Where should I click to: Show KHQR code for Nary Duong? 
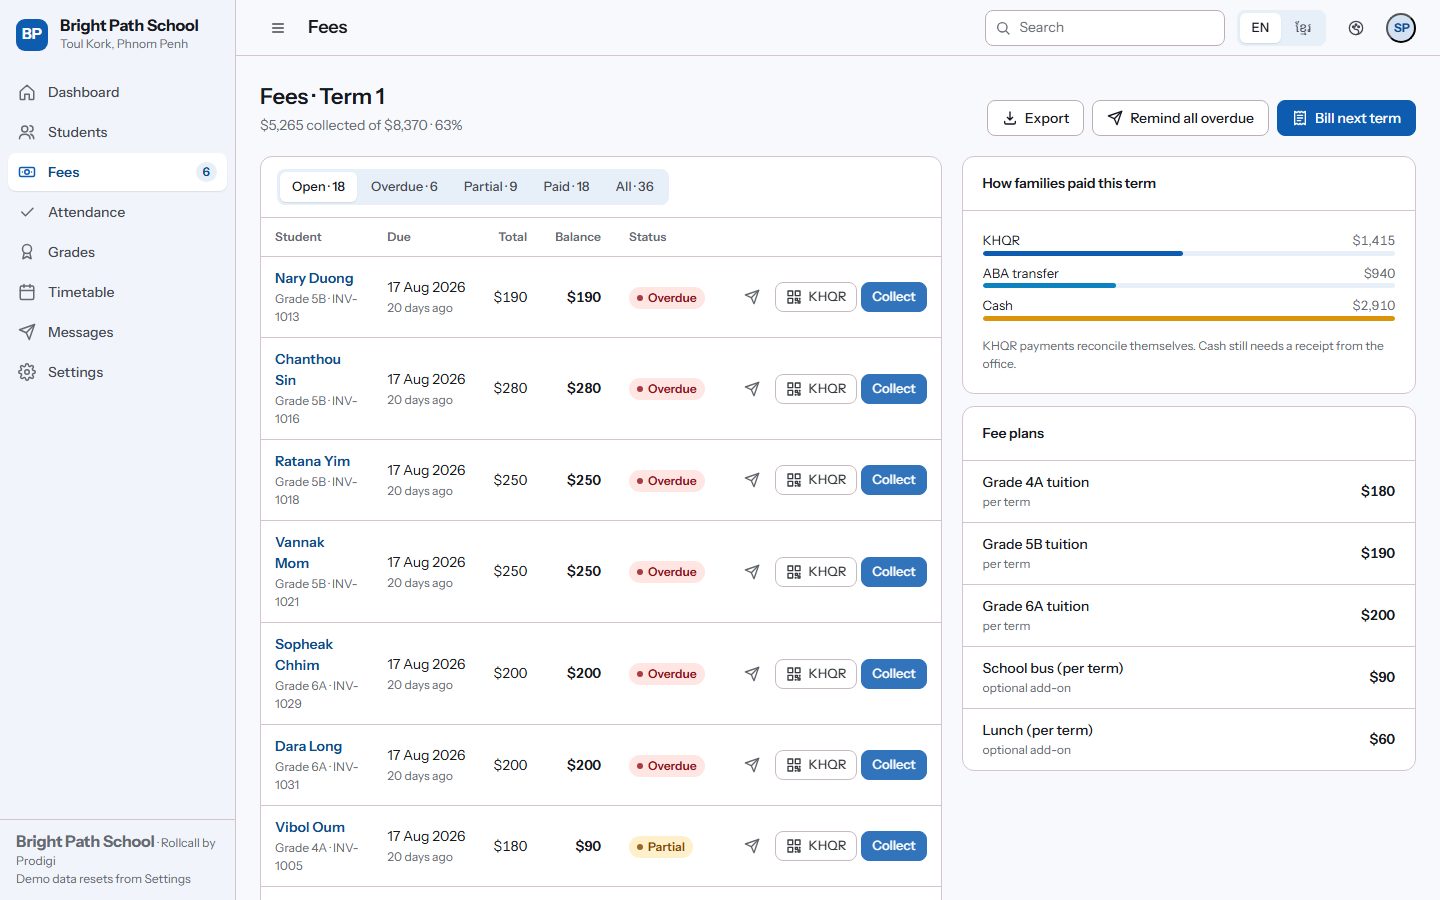pos(816,297)
